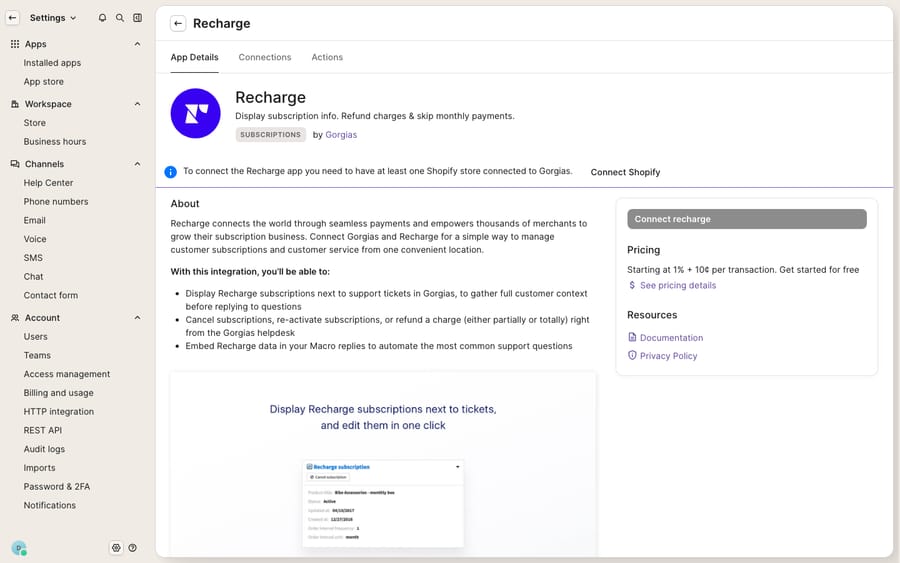Click the Channels chat bubbles icon
The image size is (900, 563).
tap(15, 164)
